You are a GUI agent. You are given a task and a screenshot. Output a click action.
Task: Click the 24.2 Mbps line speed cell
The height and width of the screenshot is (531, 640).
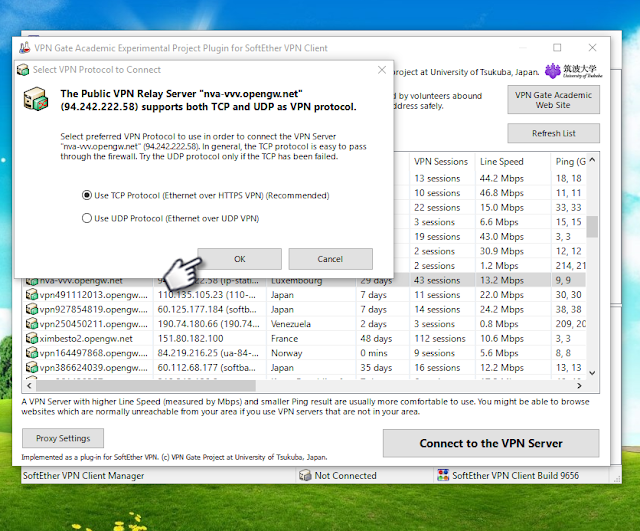[502, 309]
